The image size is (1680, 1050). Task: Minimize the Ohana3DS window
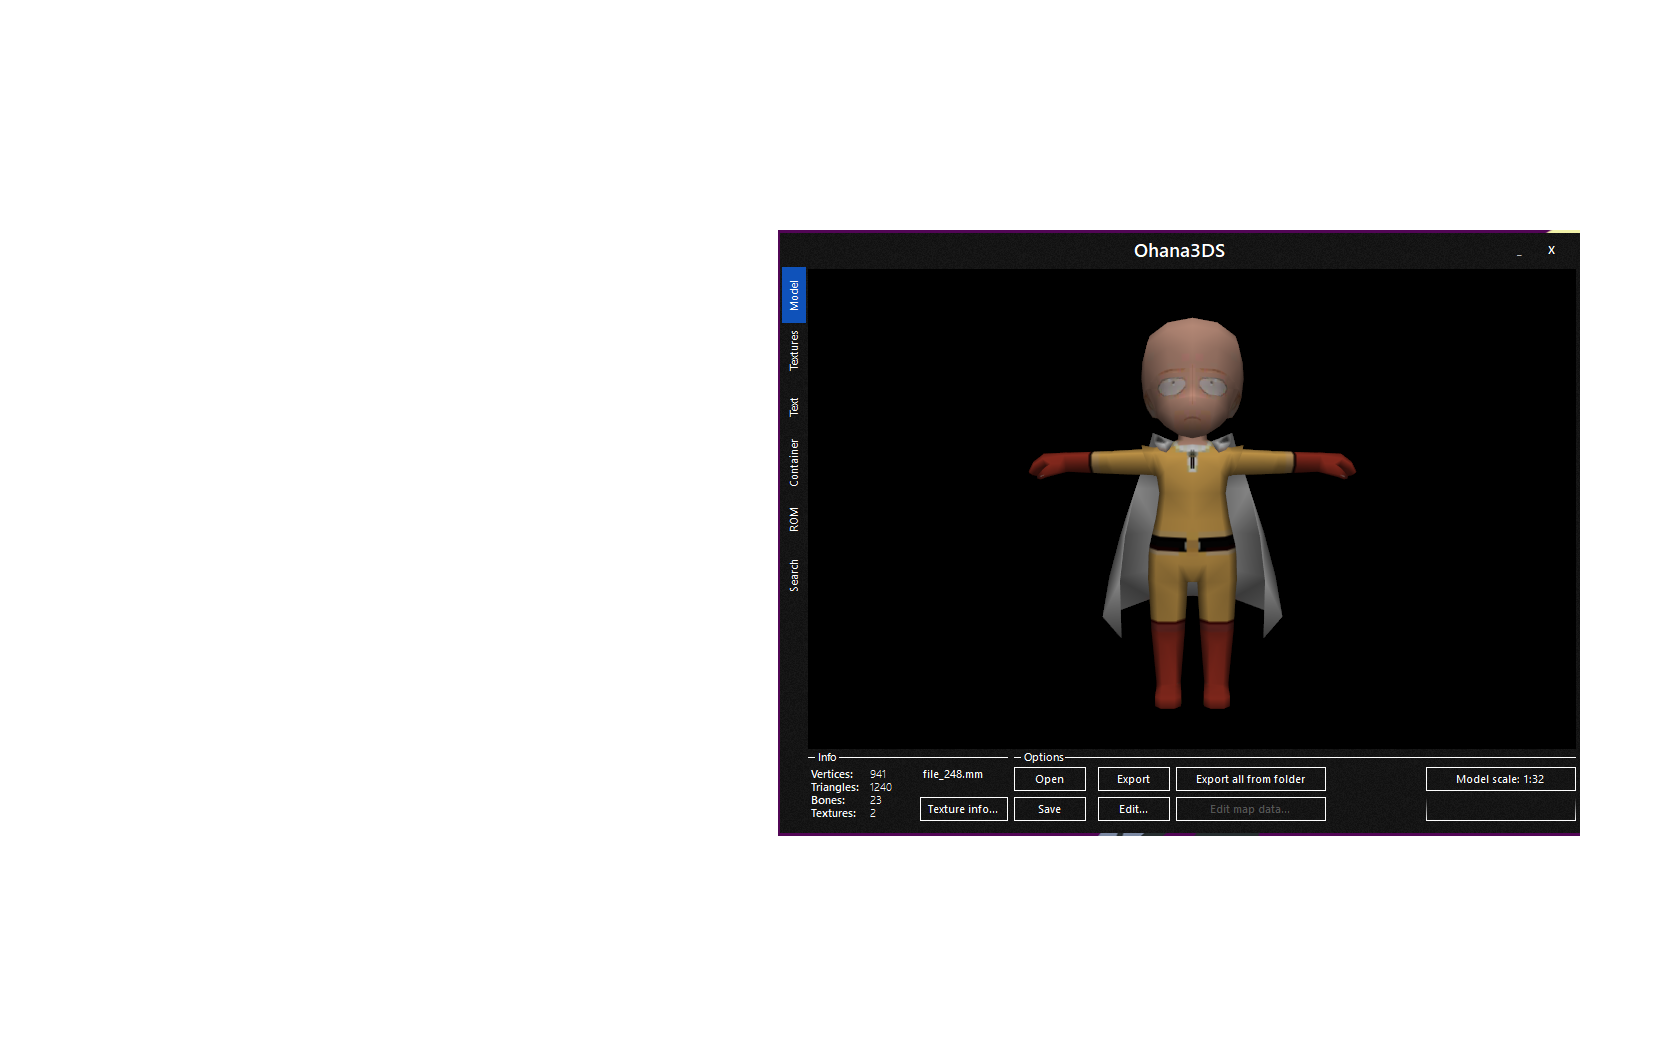click(1519, 251)
